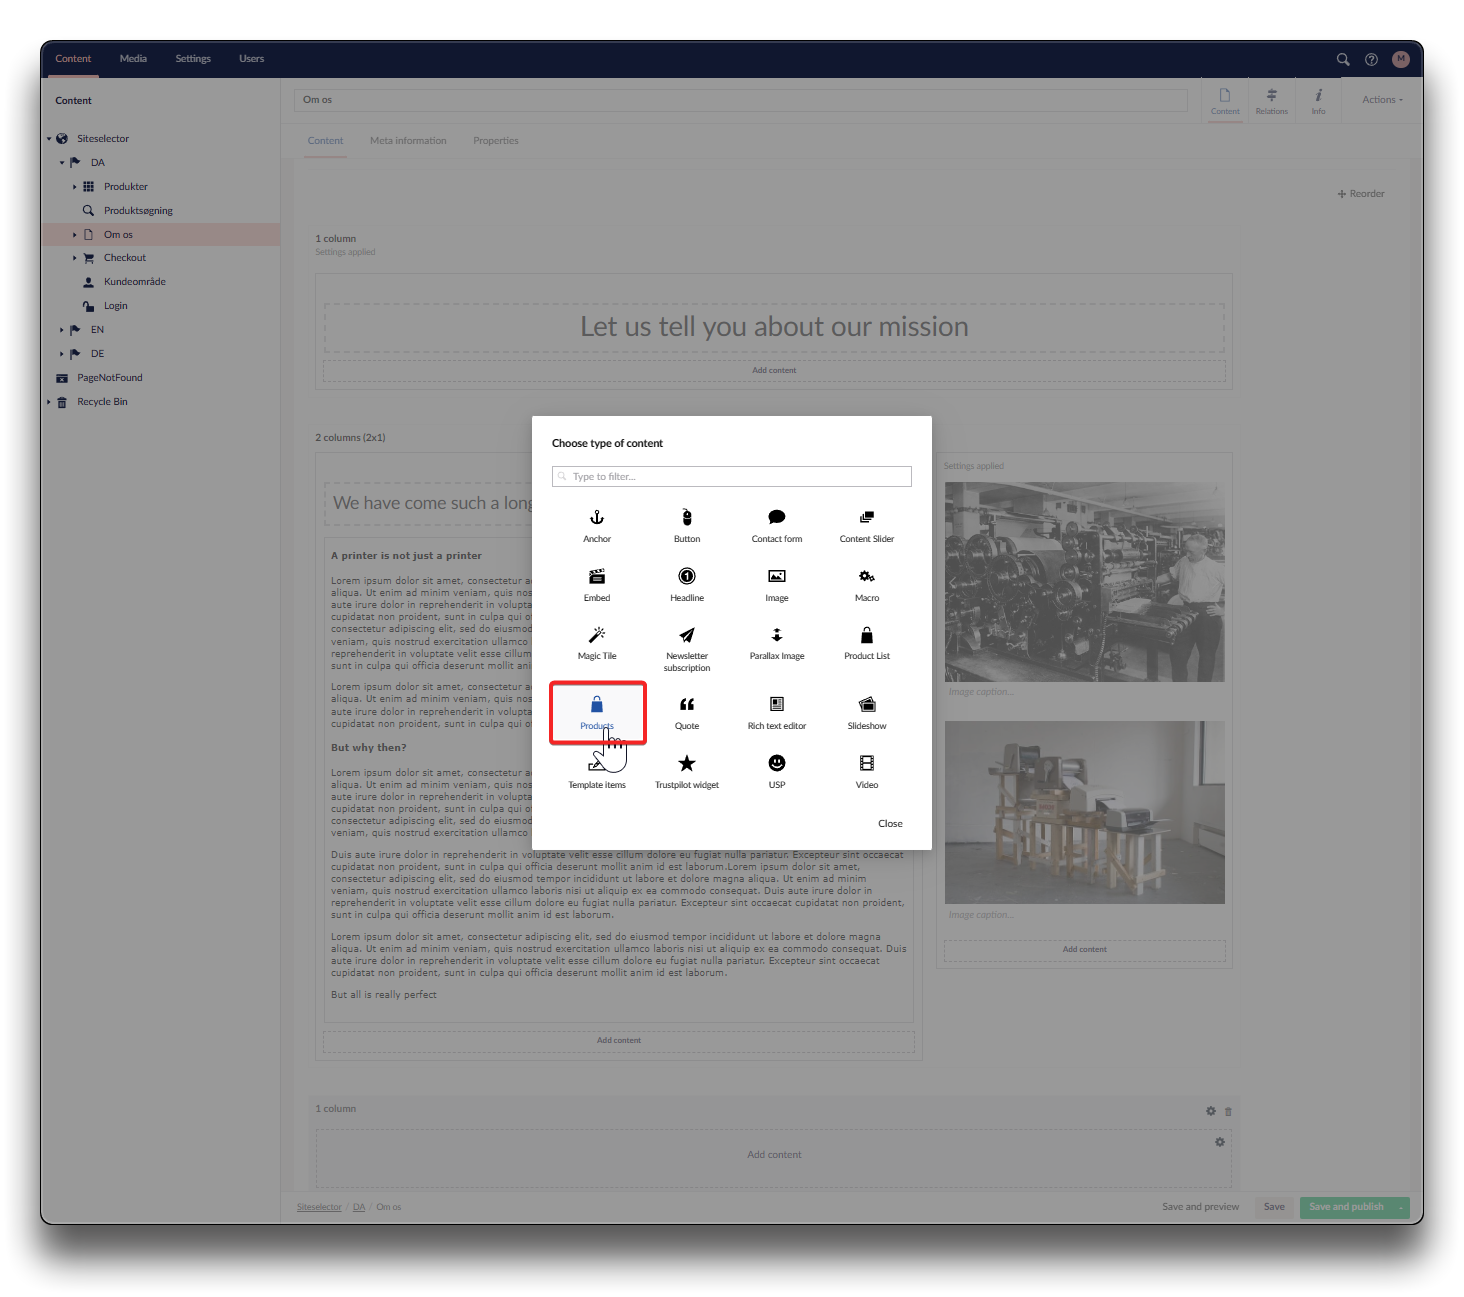Viewport: 1464px width, 1297px height.
Task: Pick the Embed content type
Action: pyautogui.click(x=597, y=585)
